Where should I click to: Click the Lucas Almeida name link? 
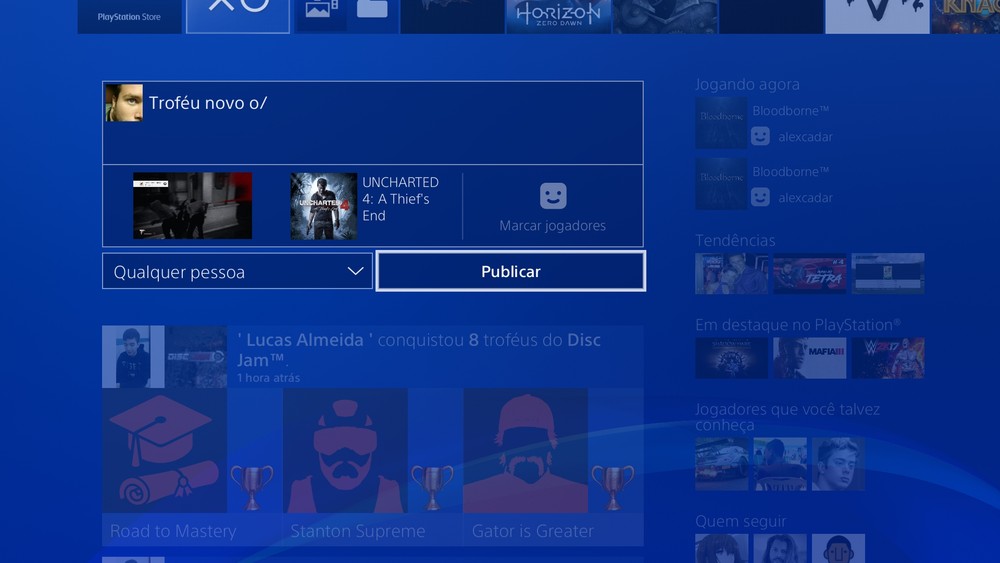pos(305,340)
